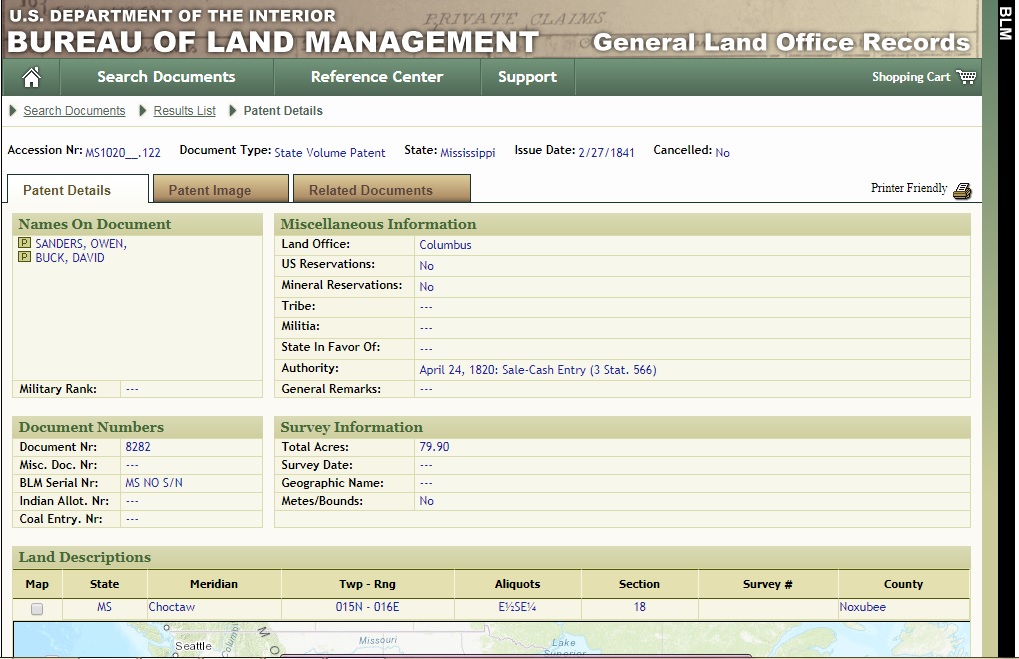Check the Map checkbox for MS row
Viewport: 1019px width, 659px height.
click(37, 608)
